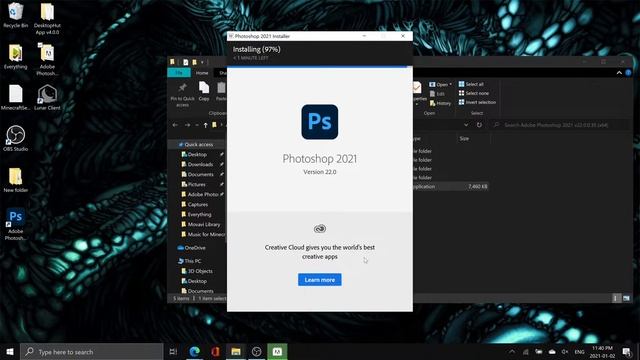Select the New folder desktop icon
640x360 pixels.
click(x=16, y=180)
